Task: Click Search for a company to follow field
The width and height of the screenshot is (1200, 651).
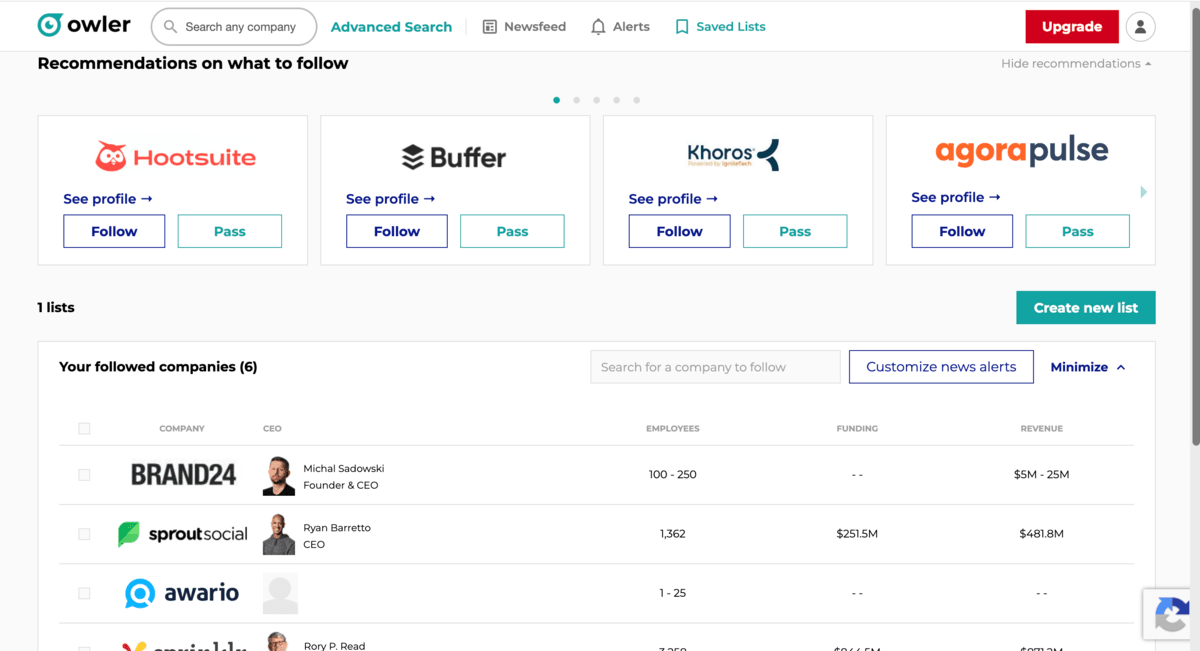Action: 715,367
